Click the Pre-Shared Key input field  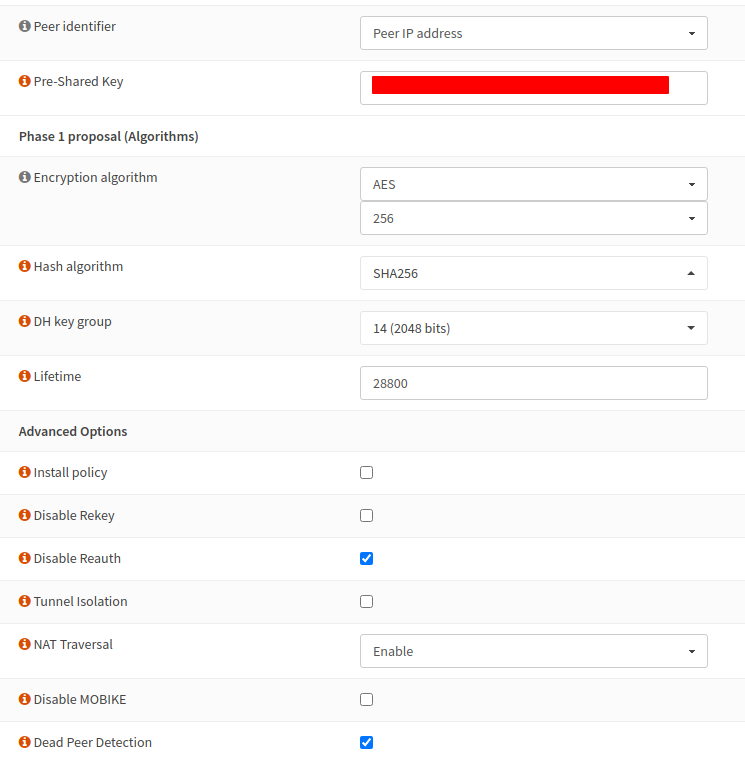coord(534,88)
